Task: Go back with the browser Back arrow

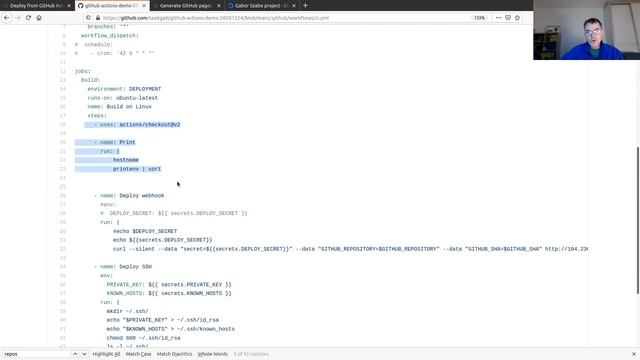Action: click(x=7, y=18)
